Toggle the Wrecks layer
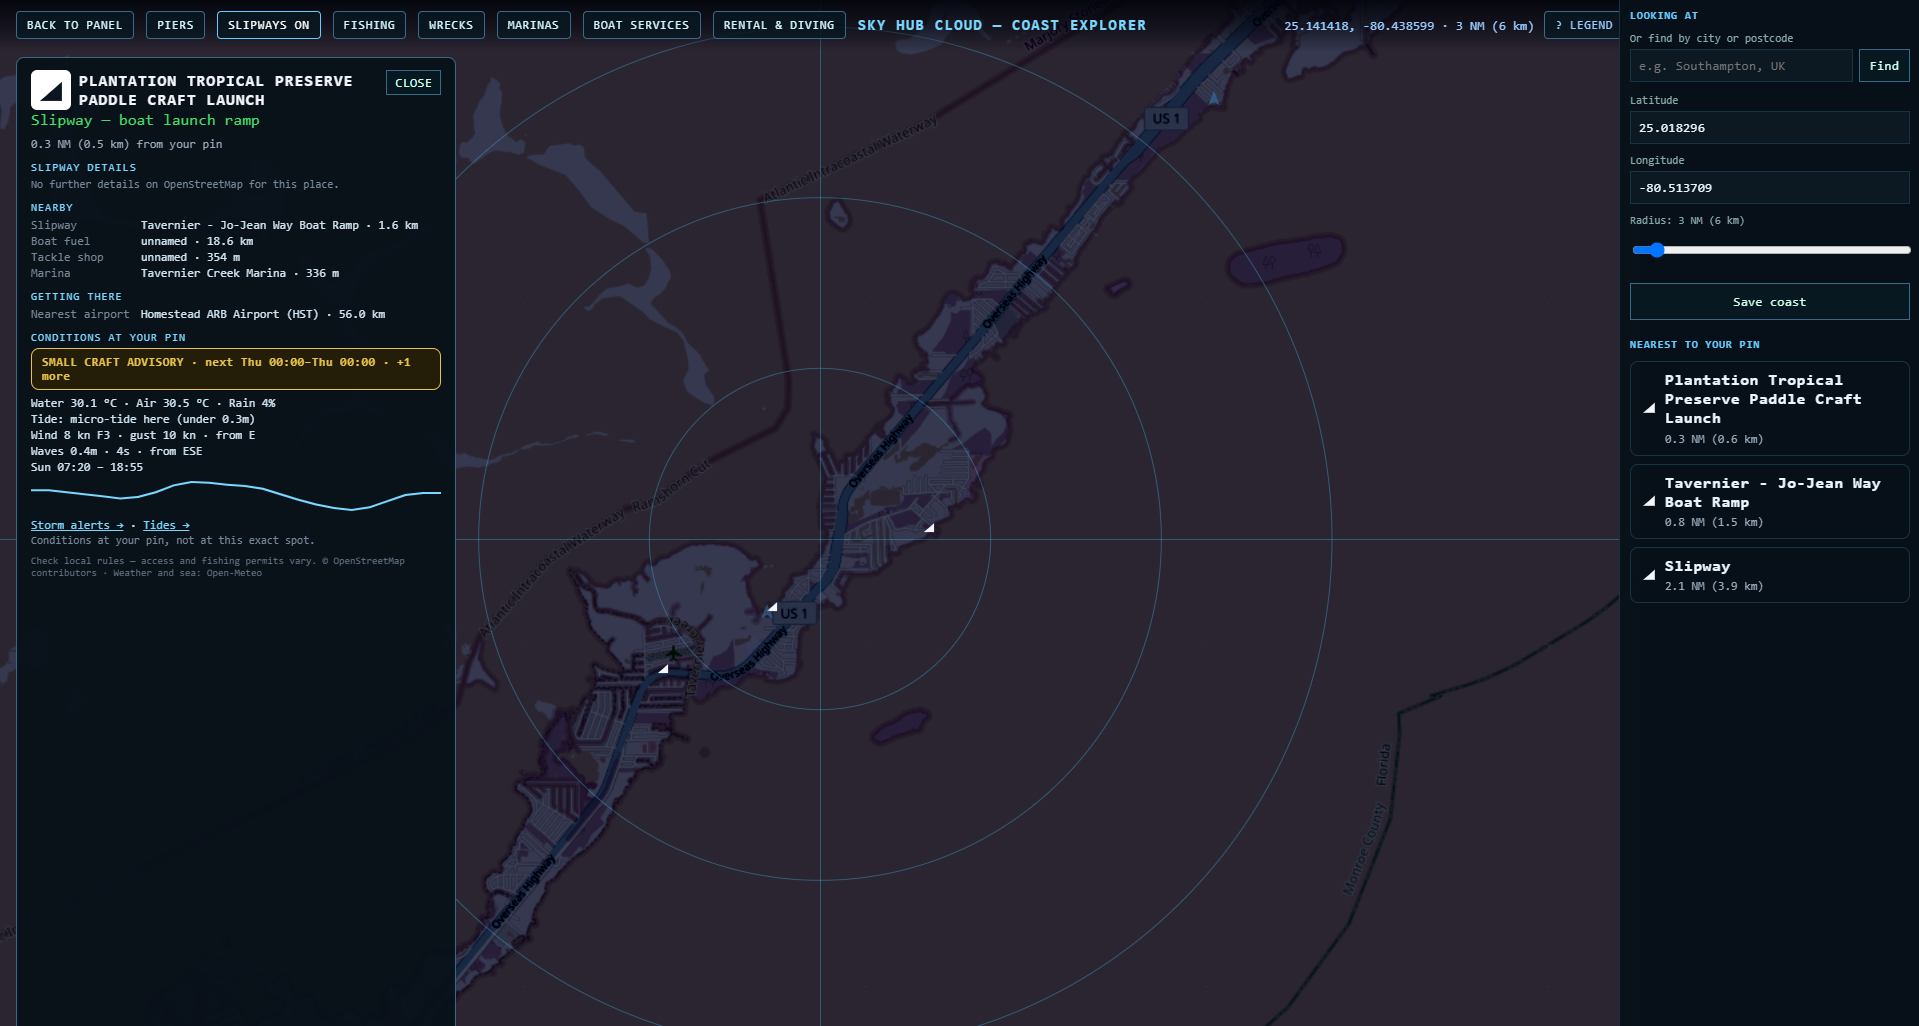 [451, 25]
